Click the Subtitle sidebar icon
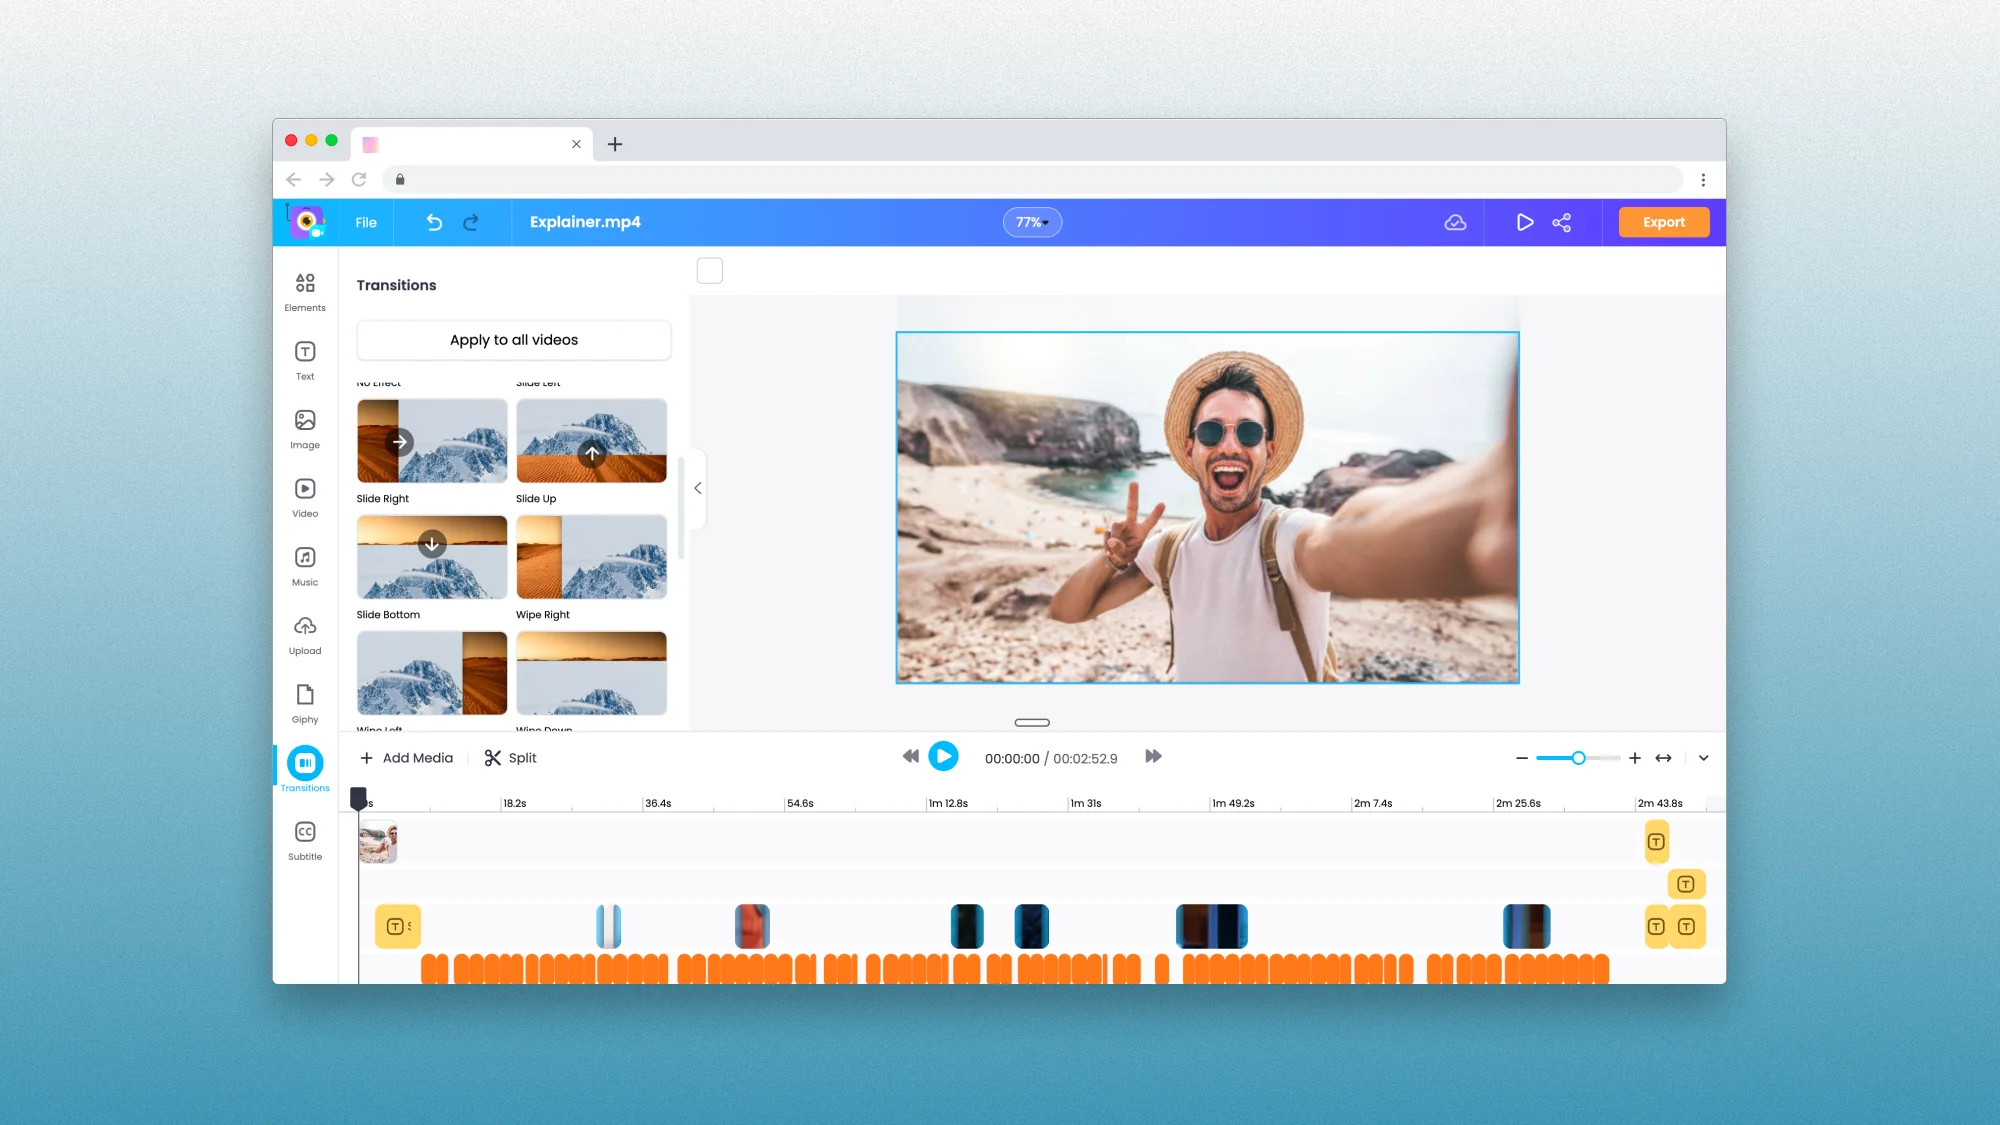Screen dimensions: 2000x1125 [305, 840]
